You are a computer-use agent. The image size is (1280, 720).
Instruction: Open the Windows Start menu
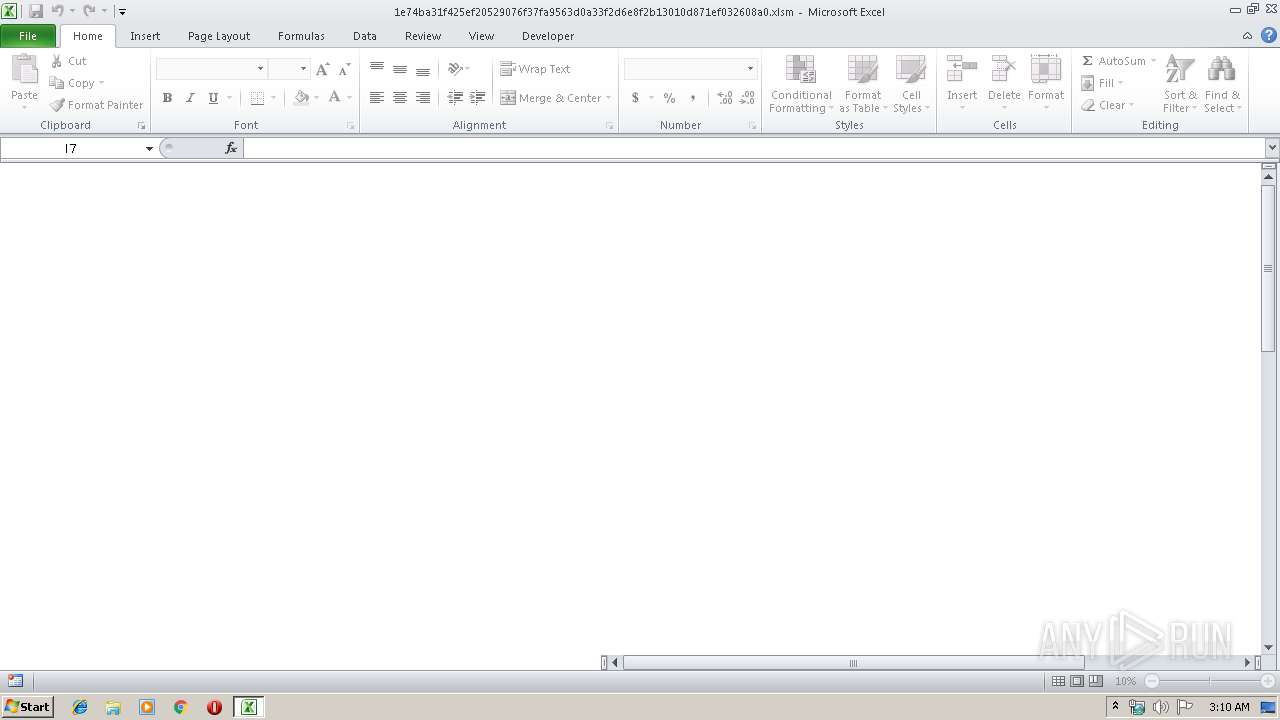[27, 707]
